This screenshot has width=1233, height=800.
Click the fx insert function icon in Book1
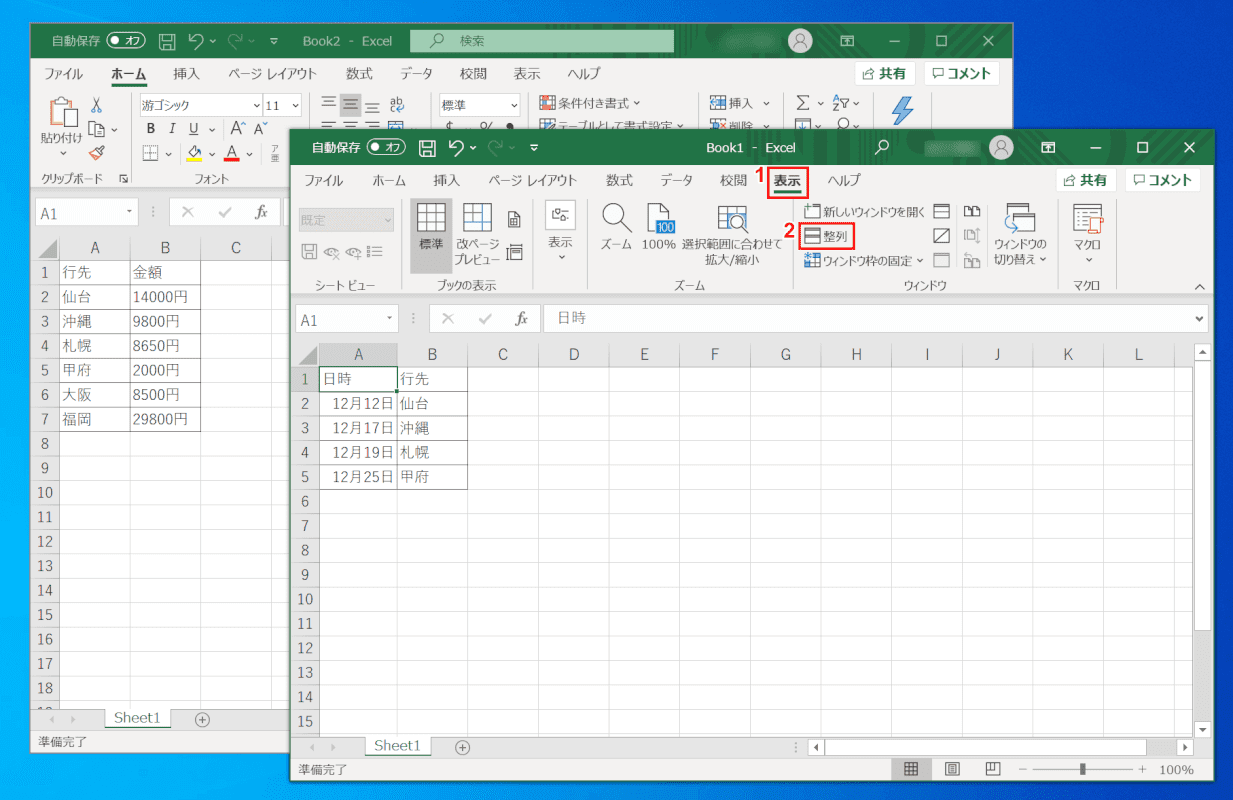521,319
